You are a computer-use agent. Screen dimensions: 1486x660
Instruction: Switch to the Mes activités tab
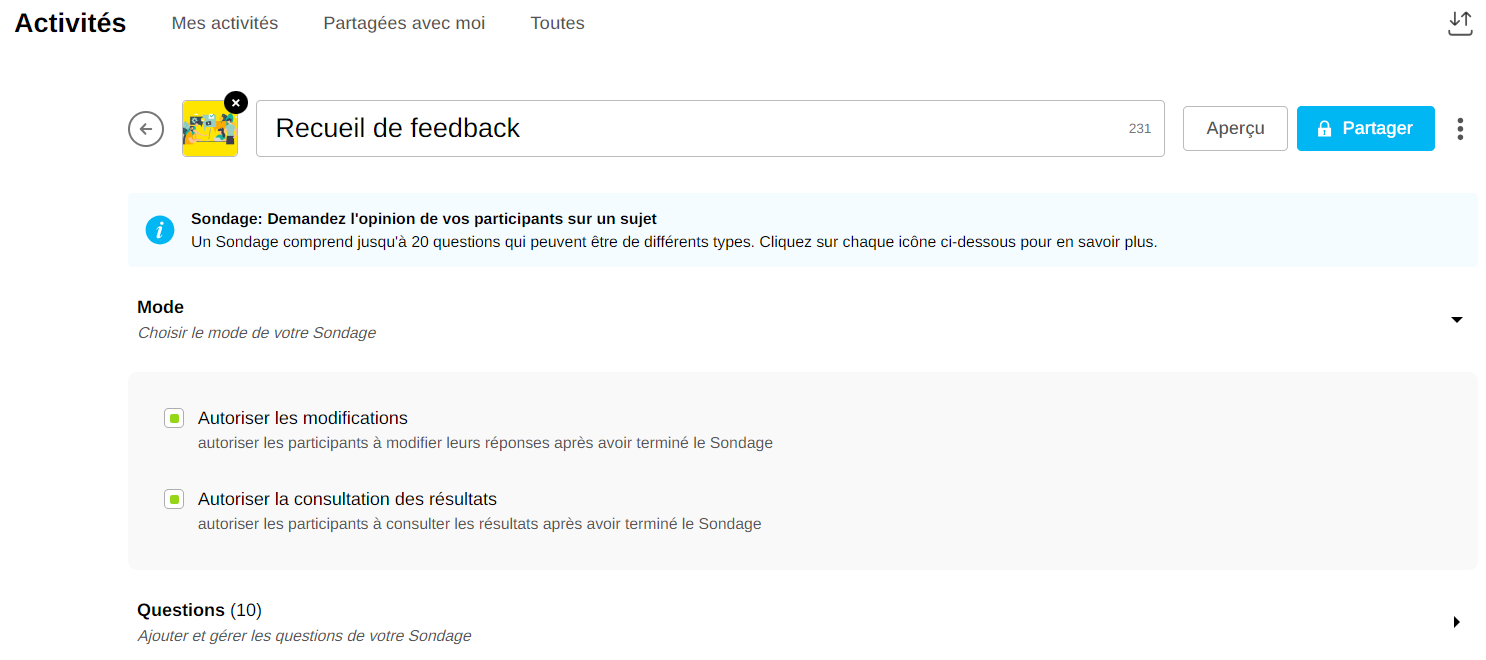click(225, 23)
